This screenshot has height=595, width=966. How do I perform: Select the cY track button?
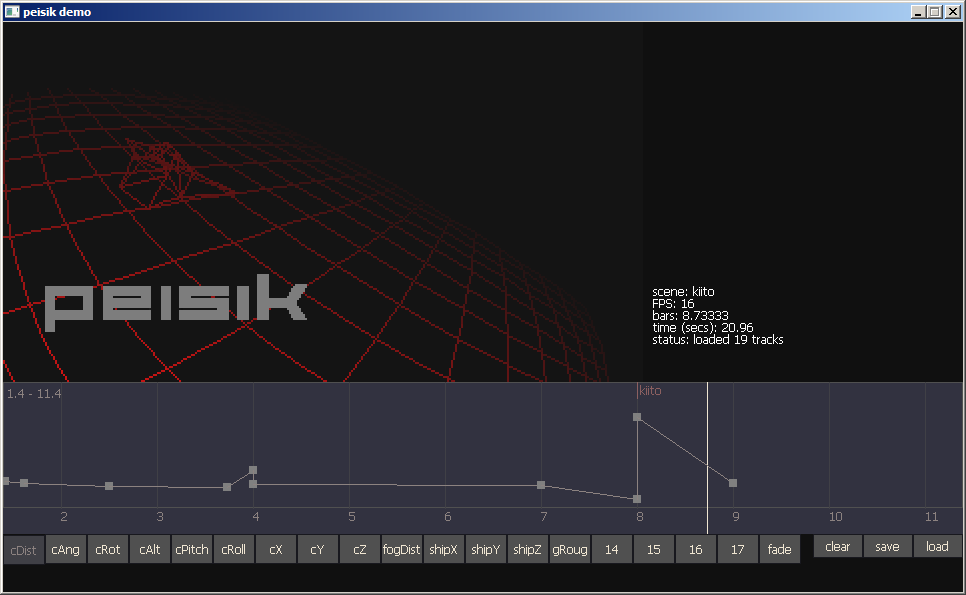[317, 549]
